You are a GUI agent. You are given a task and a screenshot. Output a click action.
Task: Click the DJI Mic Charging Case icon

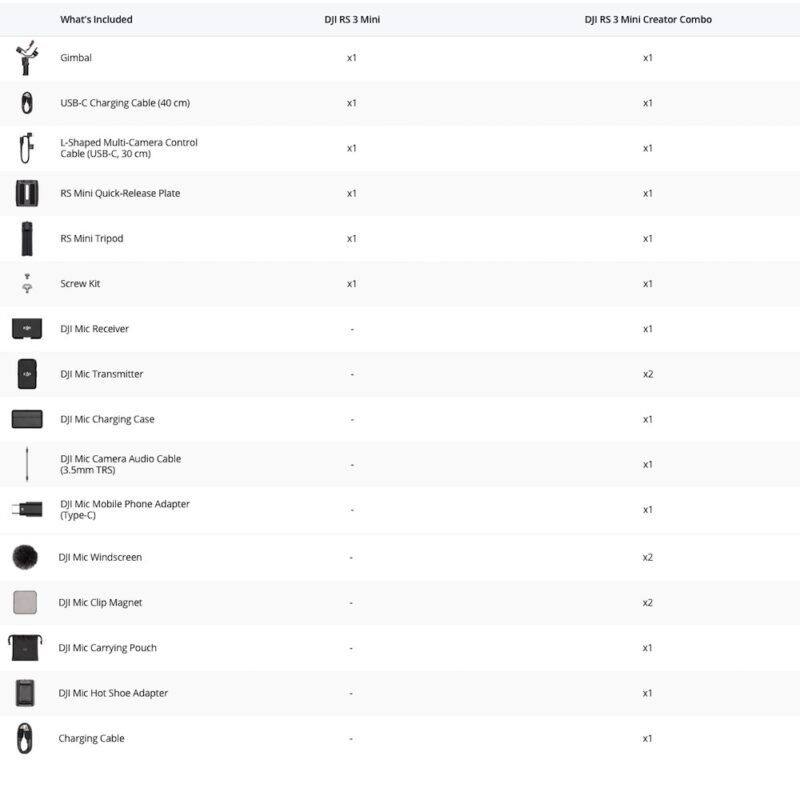27,419
